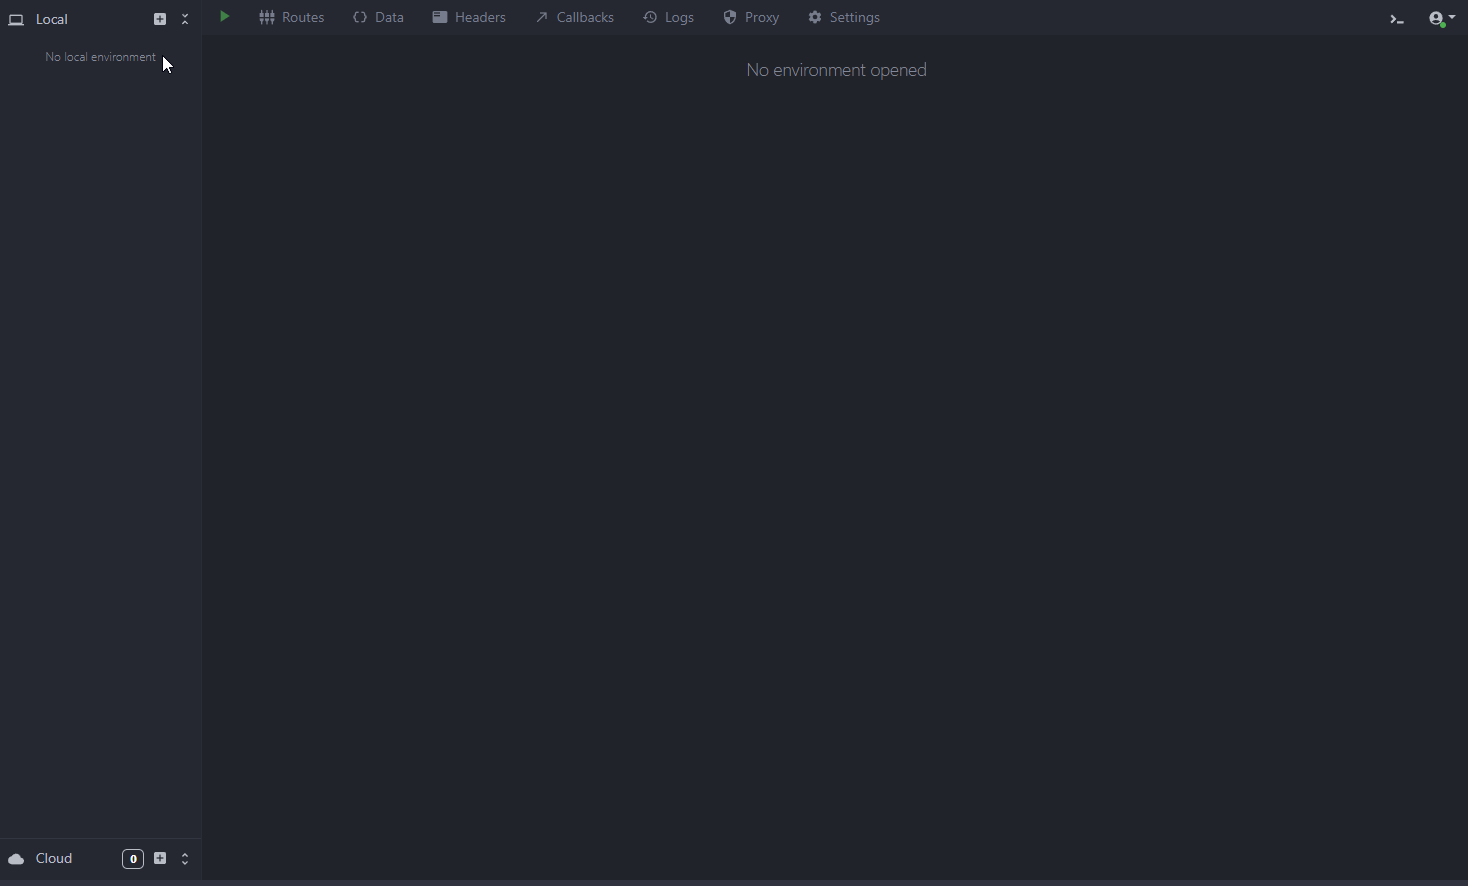Click the cloud-shaped icon in the sidebar
Screen dimensions: 1468x886
click(16, 859)
